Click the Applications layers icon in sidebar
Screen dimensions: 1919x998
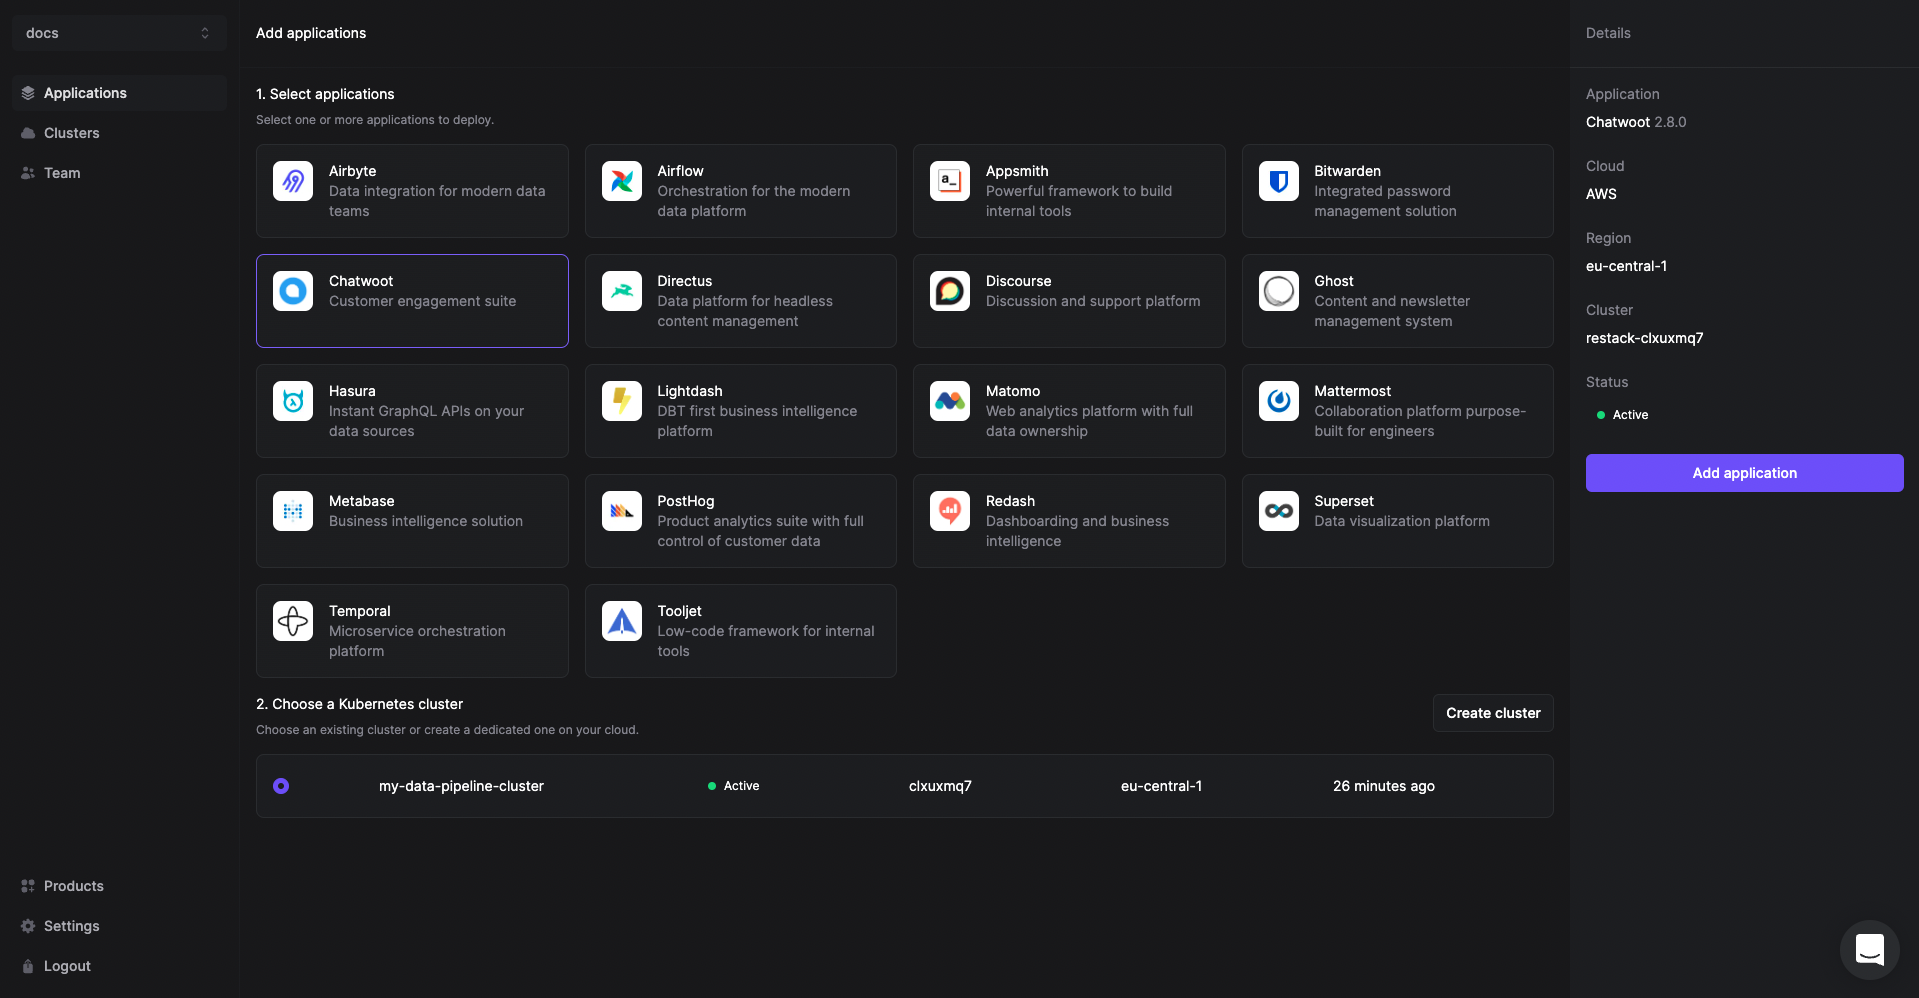pyautogui.click(x=28, y=93)
